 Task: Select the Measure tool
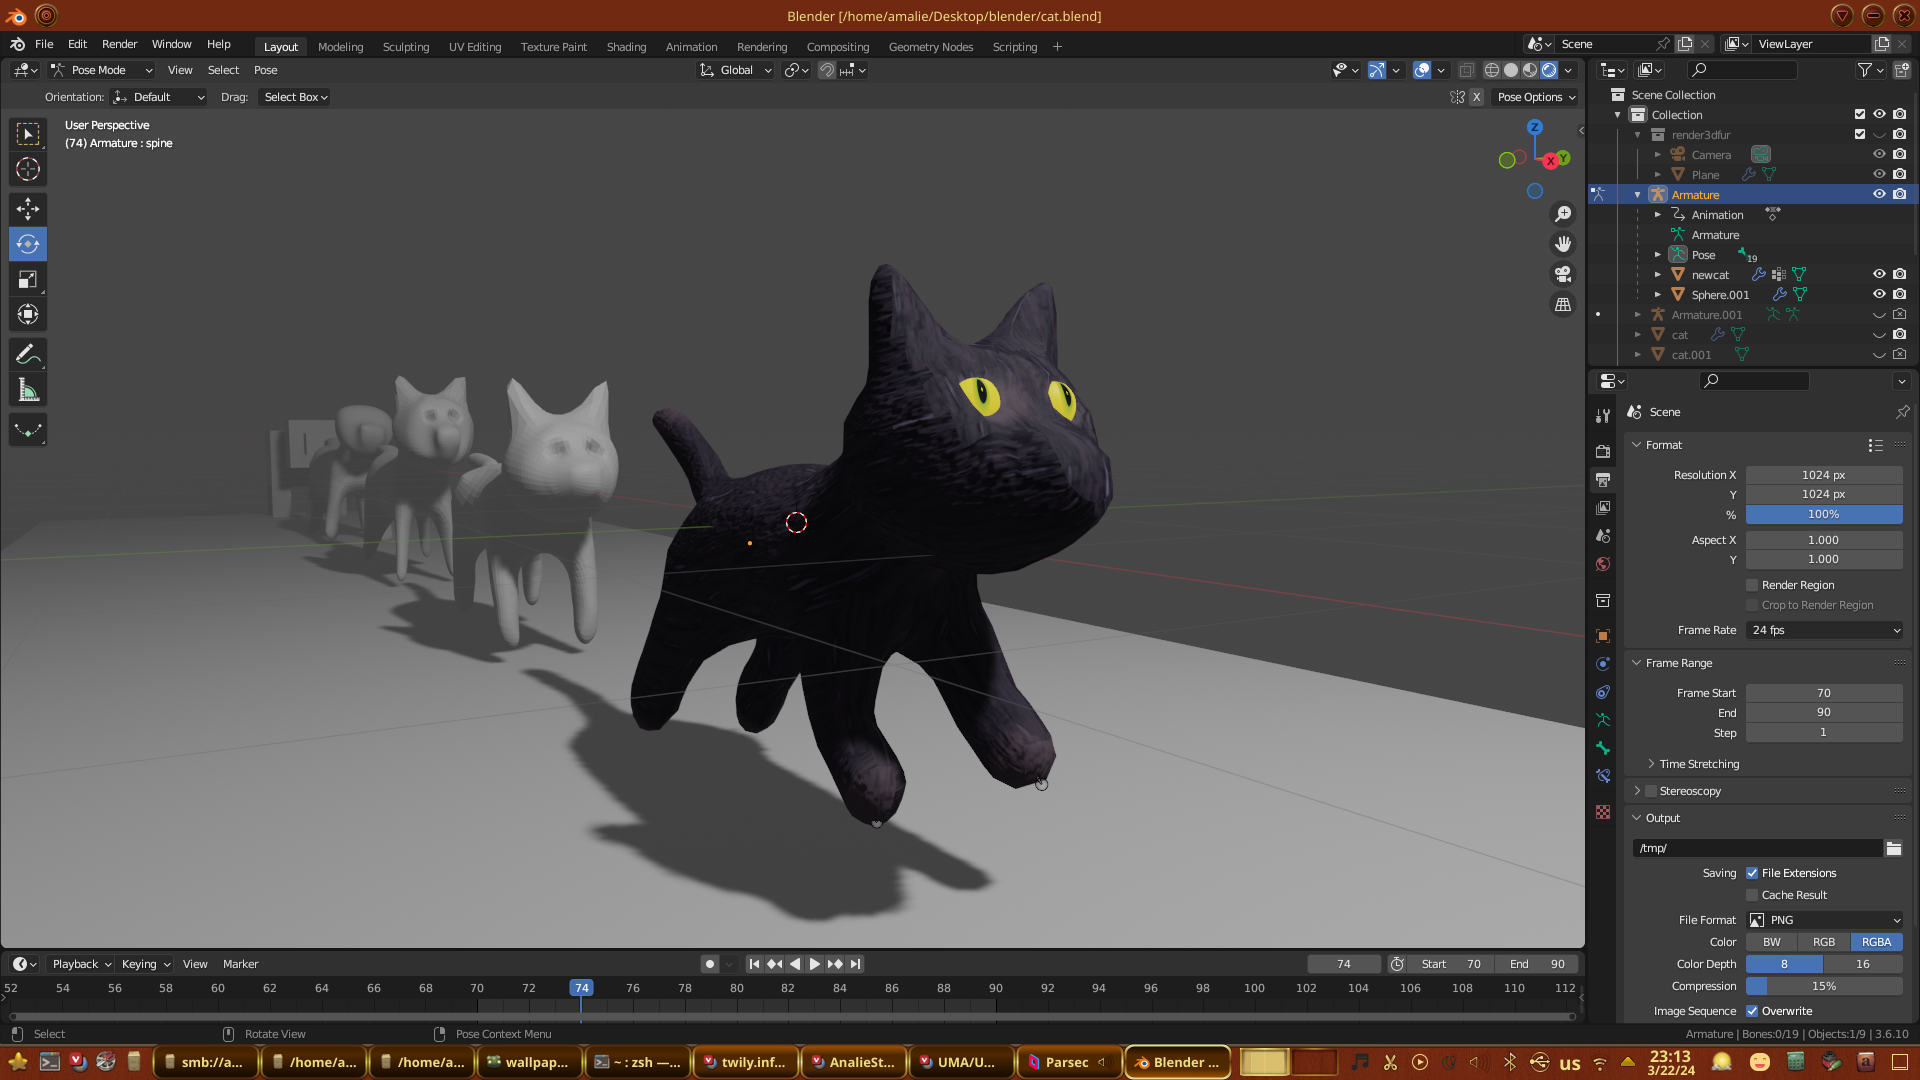[28, 391]
